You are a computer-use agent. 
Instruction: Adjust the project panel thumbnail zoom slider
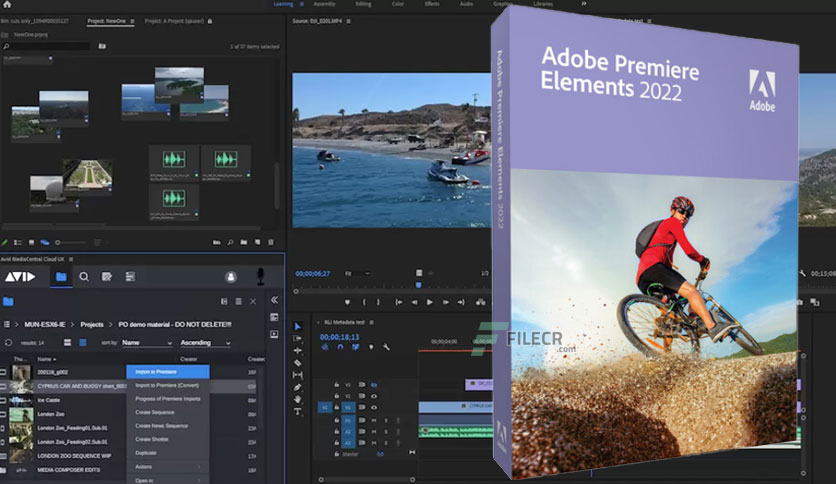(70, 243)
